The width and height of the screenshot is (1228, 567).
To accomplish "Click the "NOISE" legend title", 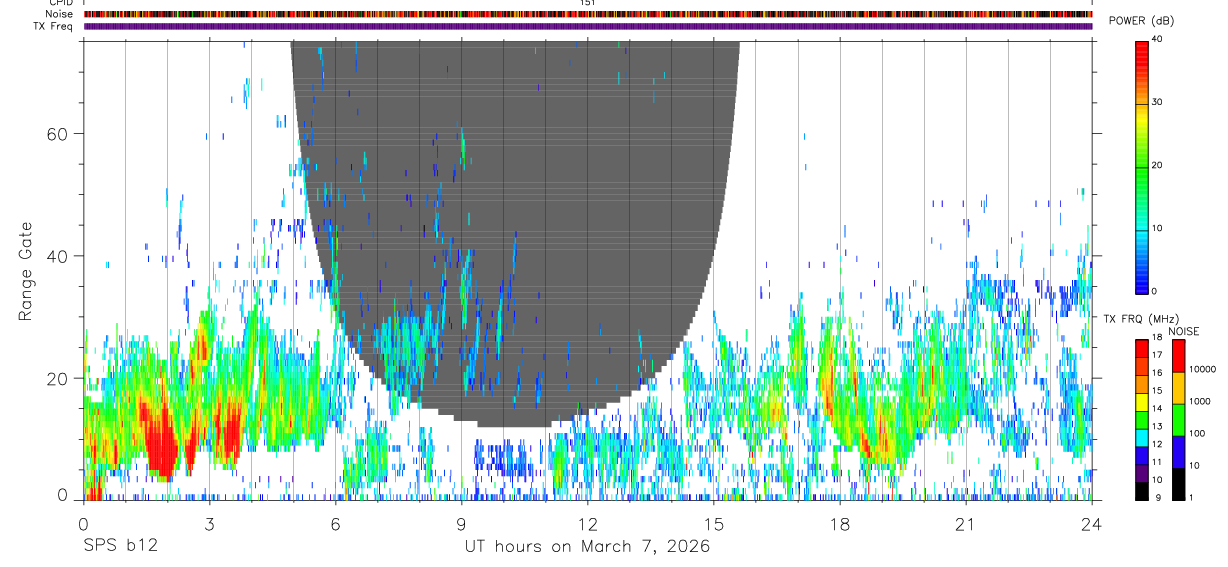I will pyautogui.click(x=1184, y=331).
